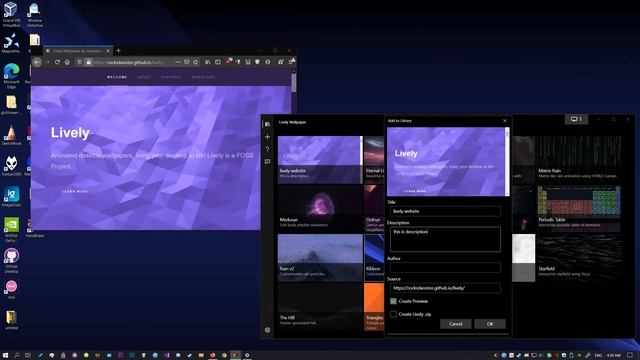
Task: Click the plus Add Wallpaper icon in Lively sidebar
Action: 267,137
